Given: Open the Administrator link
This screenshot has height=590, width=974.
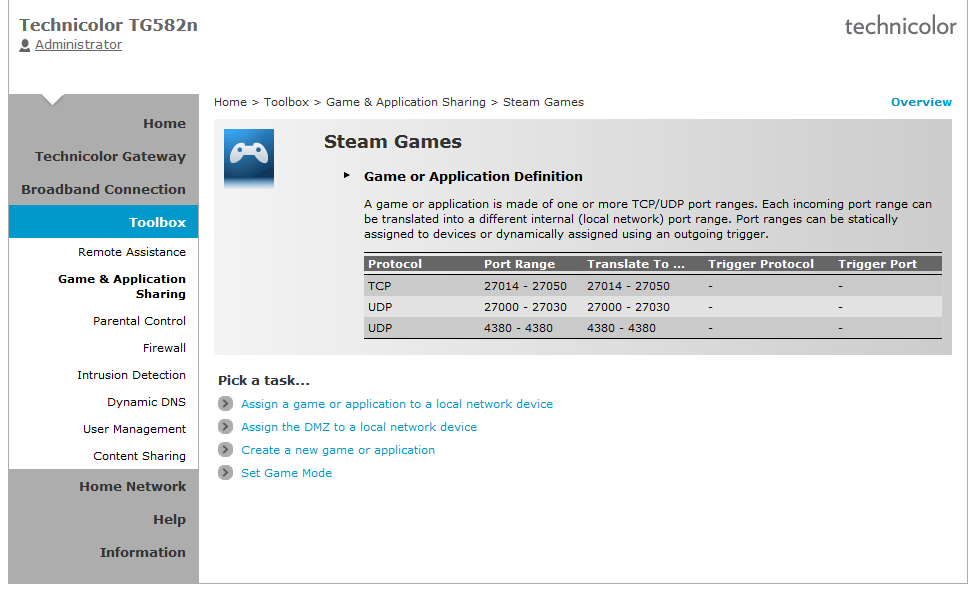Looking at the screenshot, I should pyautogui.click(x=78, y=45).
